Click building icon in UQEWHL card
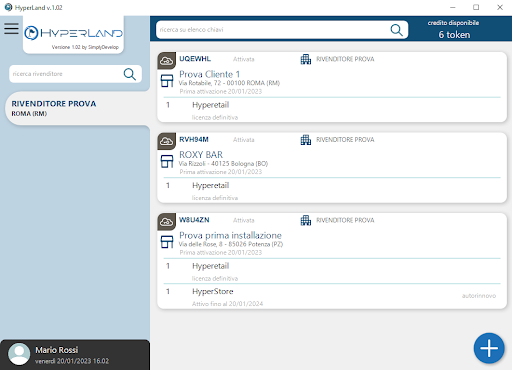This screenshot has width=512, height=370. pos(306,59)
